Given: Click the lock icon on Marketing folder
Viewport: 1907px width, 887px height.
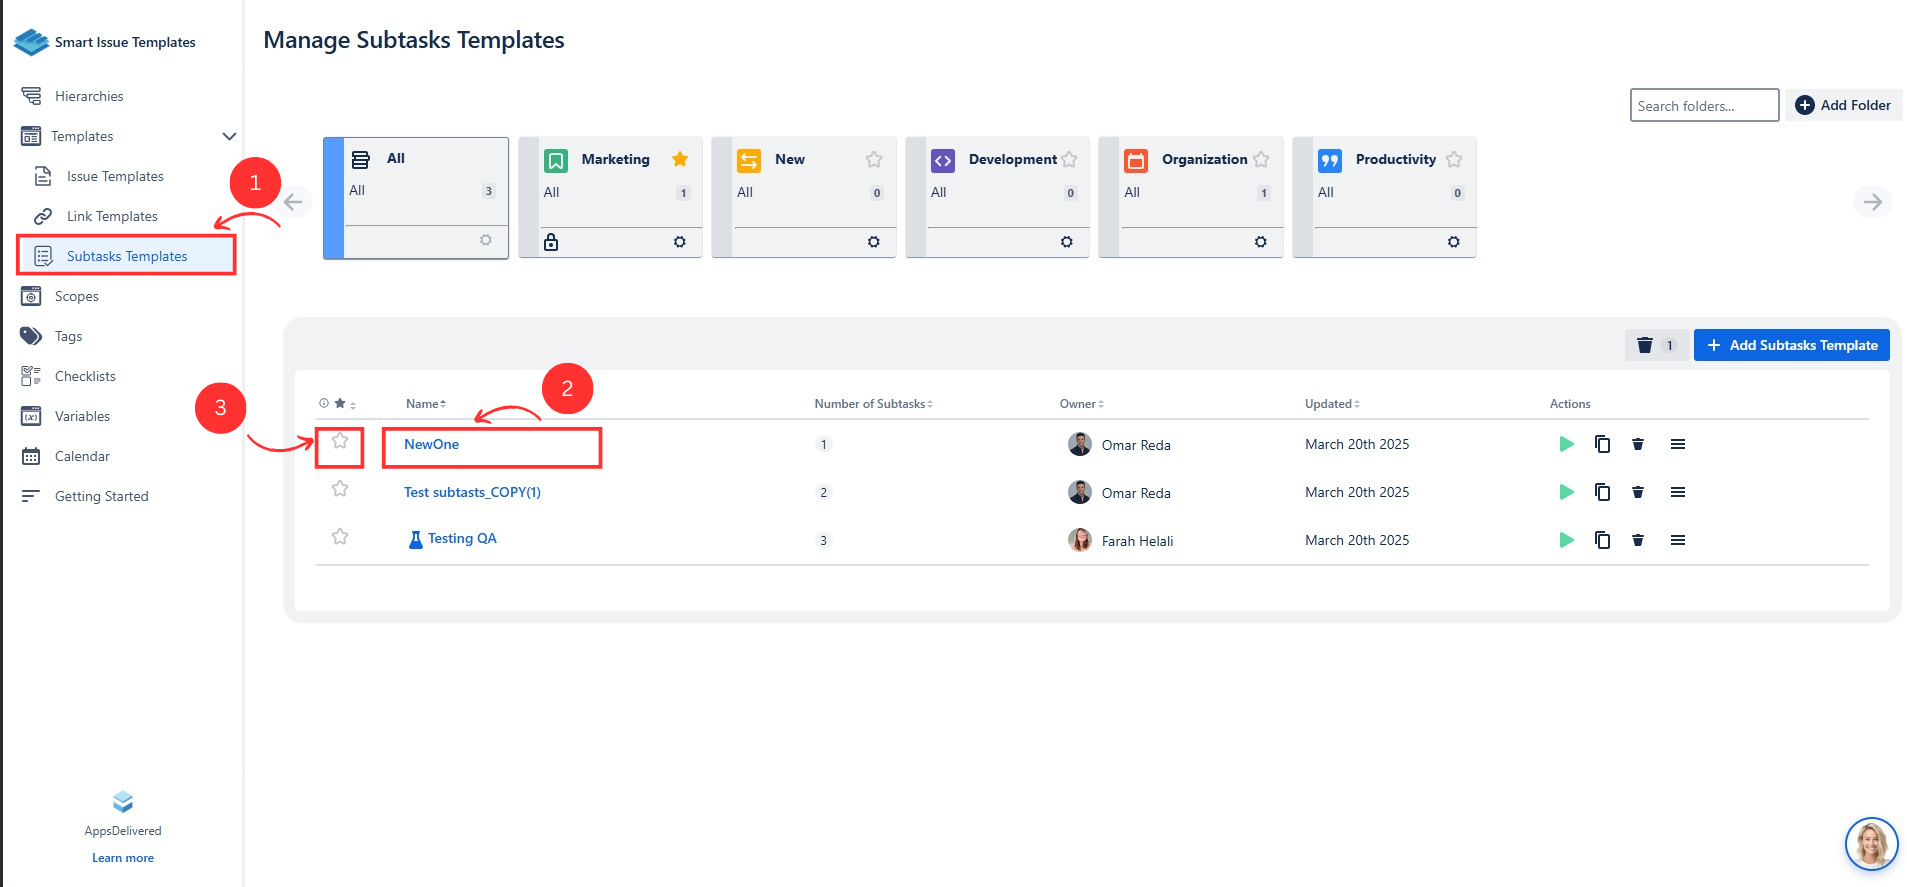Looking at the screenshot, I should 551,242.
